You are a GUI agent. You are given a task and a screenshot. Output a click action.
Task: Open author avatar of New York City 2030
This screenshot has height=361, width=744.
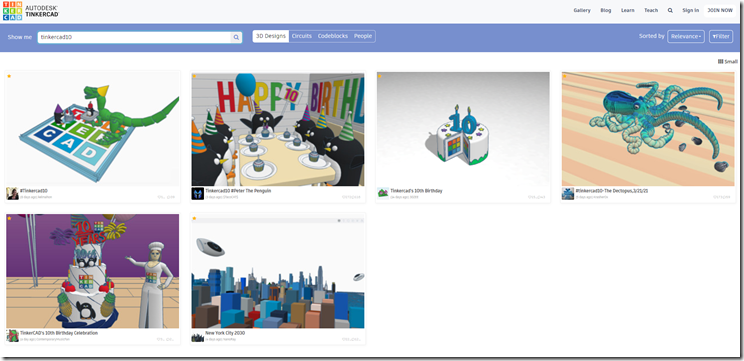click(198, 336)
